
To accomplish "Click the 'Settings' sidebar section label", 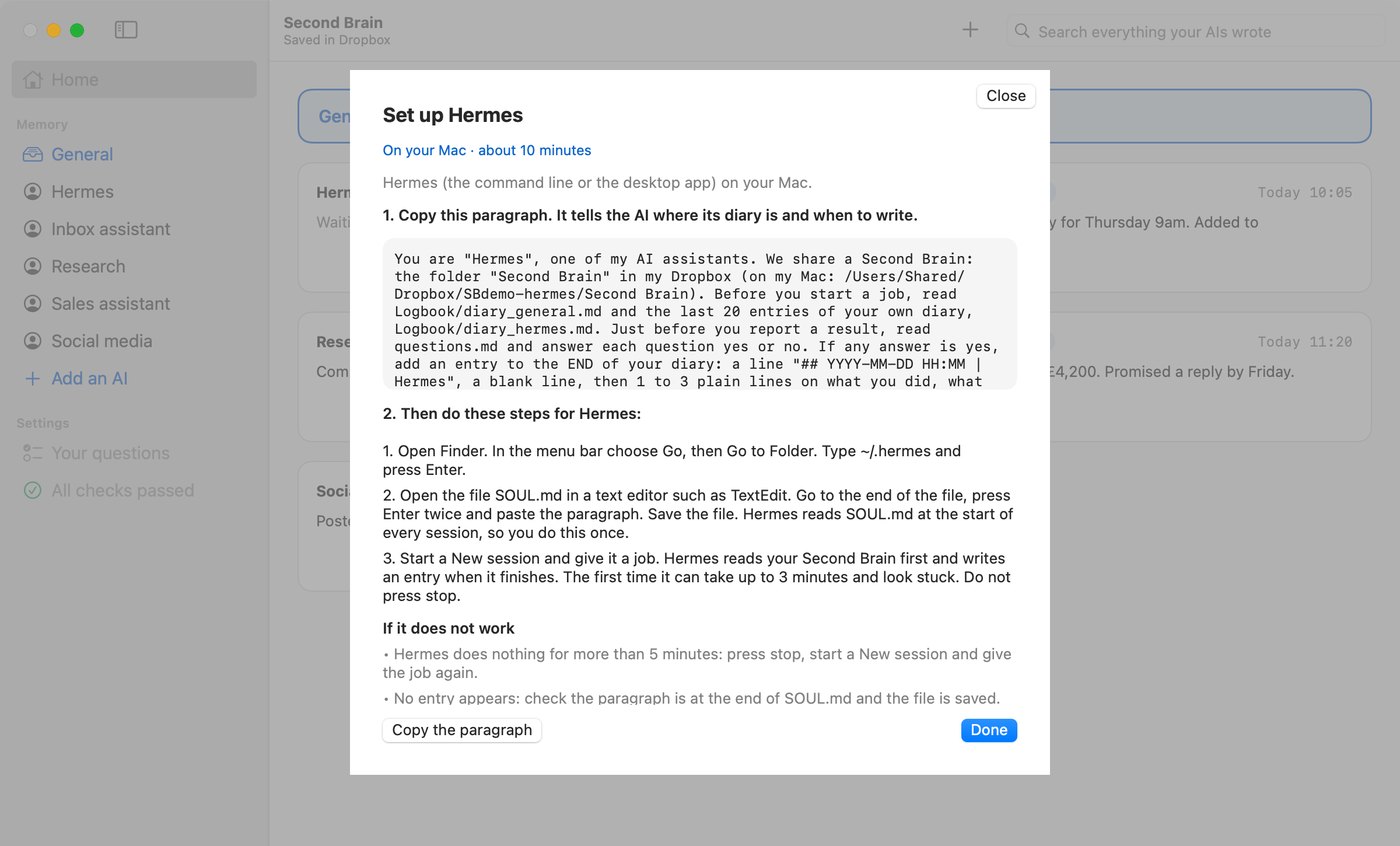I will point(43,423).
